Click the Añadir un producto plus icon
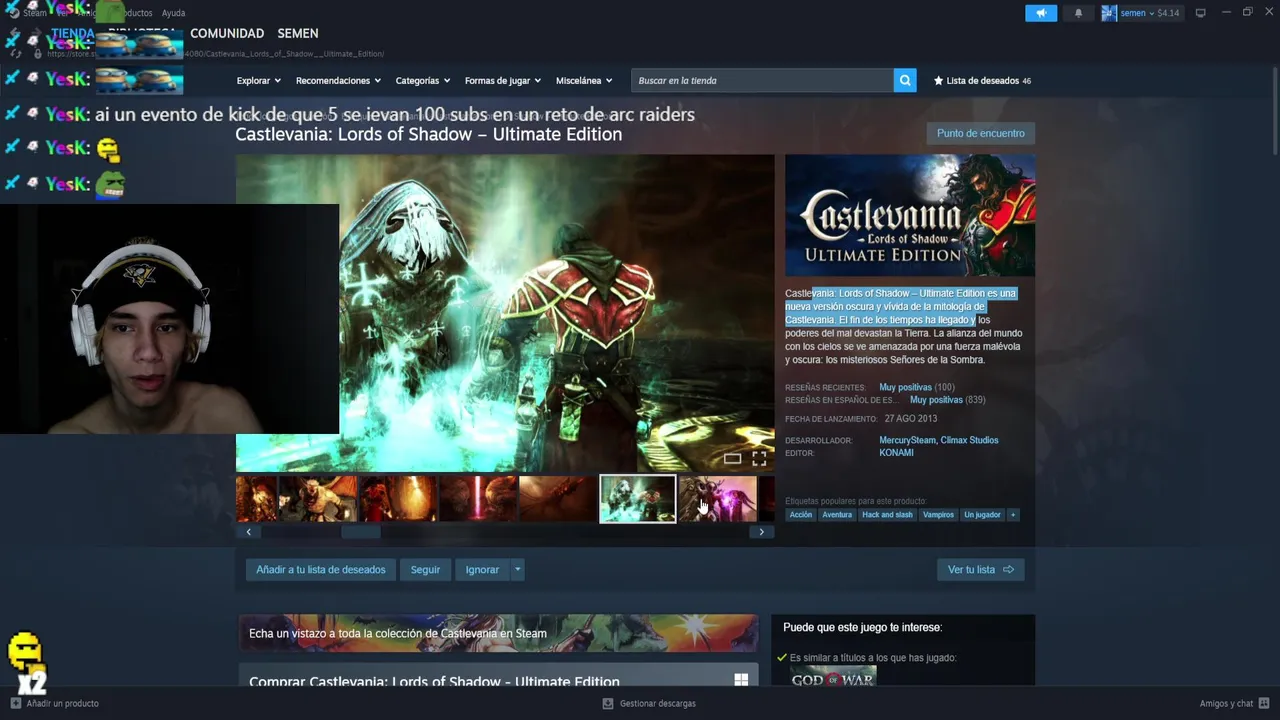The width and height of the screenshot is (1280, 720). point(15,703)
